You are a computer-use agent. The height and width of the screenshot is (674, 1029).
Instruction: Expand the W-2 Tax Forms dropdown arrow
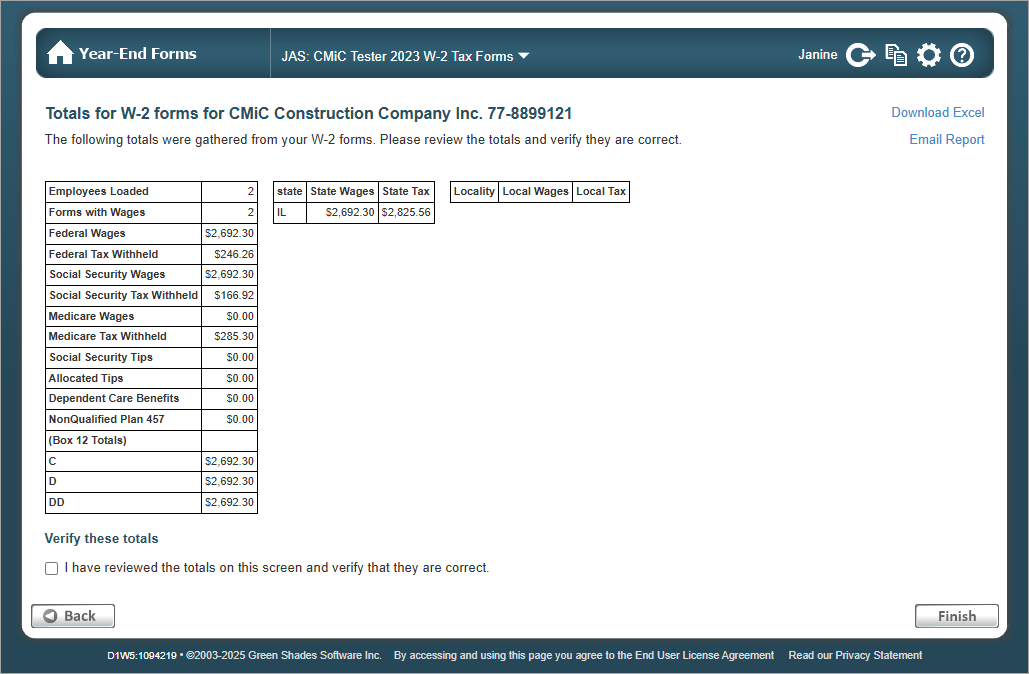tap(524, 56)
